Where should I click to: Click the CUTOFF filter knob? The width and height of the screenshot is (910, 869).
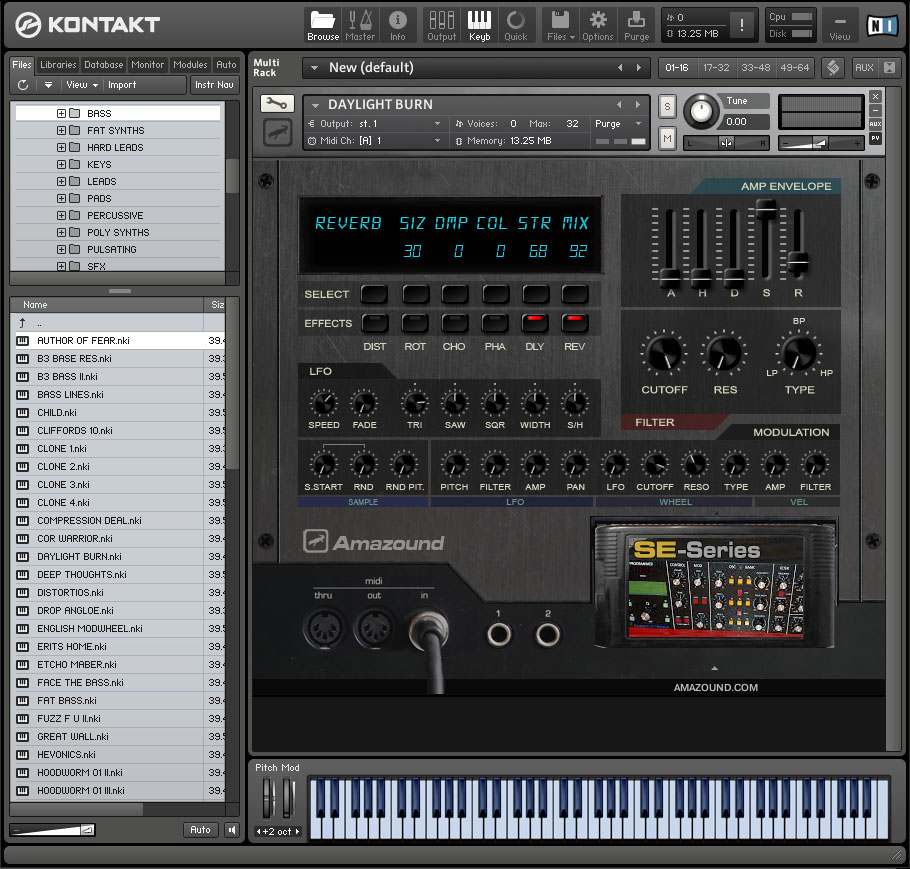(665, 353)
